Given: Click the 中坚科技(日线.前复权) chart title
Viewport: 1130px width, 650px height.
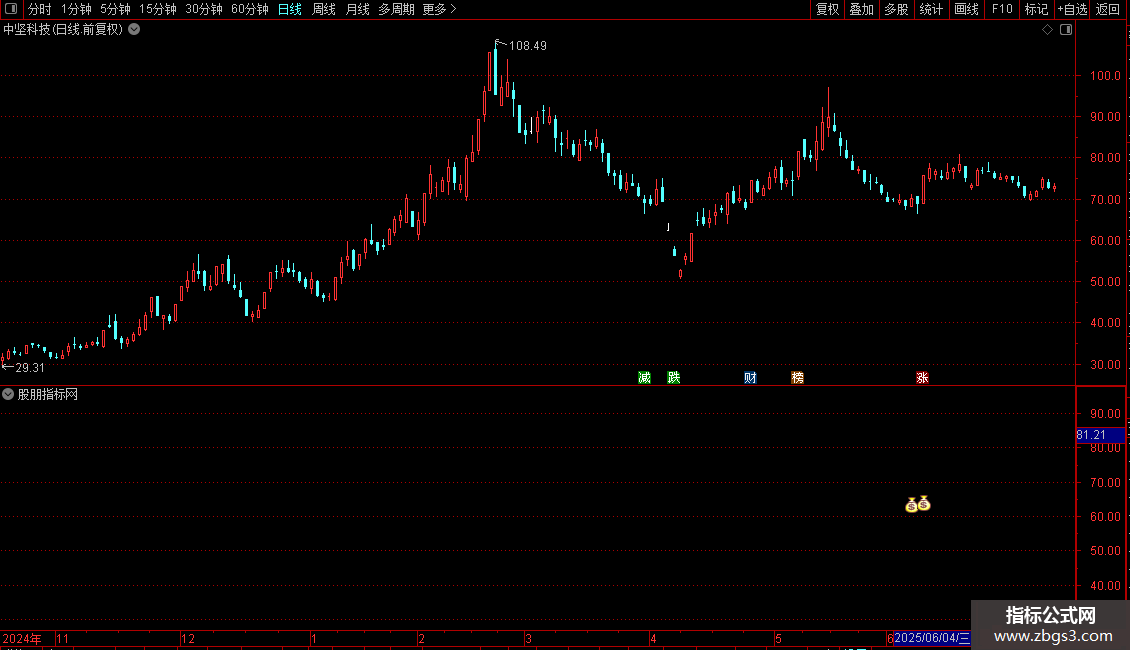Looking at the screenshot, I should coord(63,30).
